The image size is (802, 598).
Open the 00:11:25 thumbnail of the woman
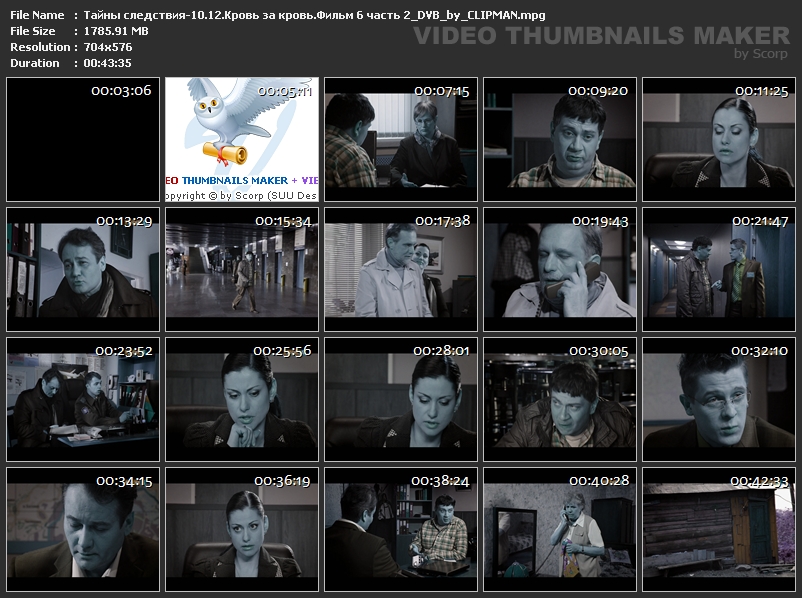[x=718, y=140]
